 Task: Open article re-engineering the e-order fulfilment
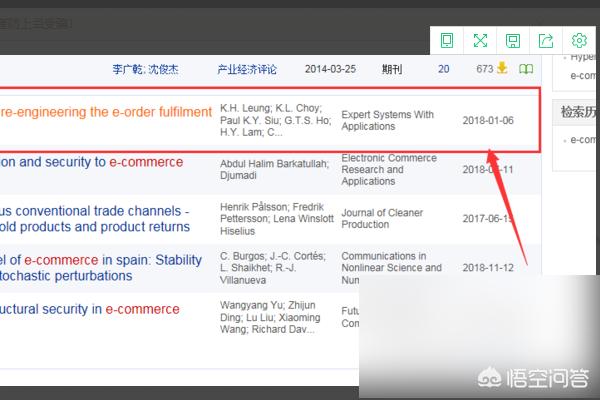coord(106,112)
